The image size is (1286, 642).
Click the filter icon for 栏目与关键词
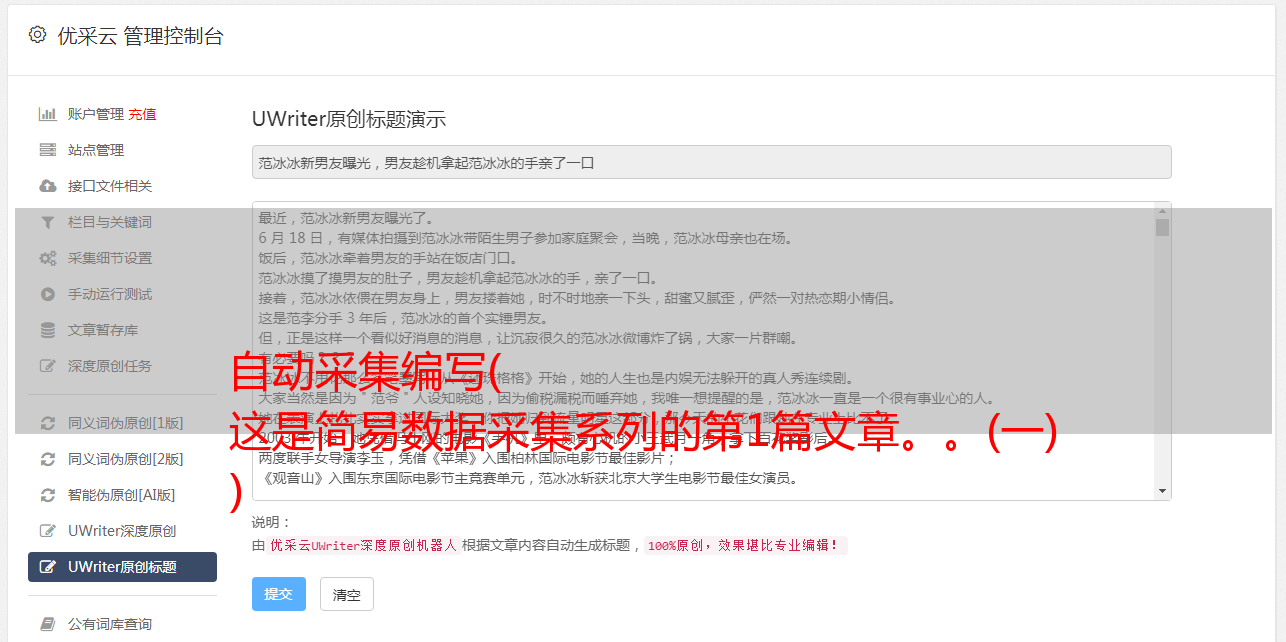click(x=47, y=222)
